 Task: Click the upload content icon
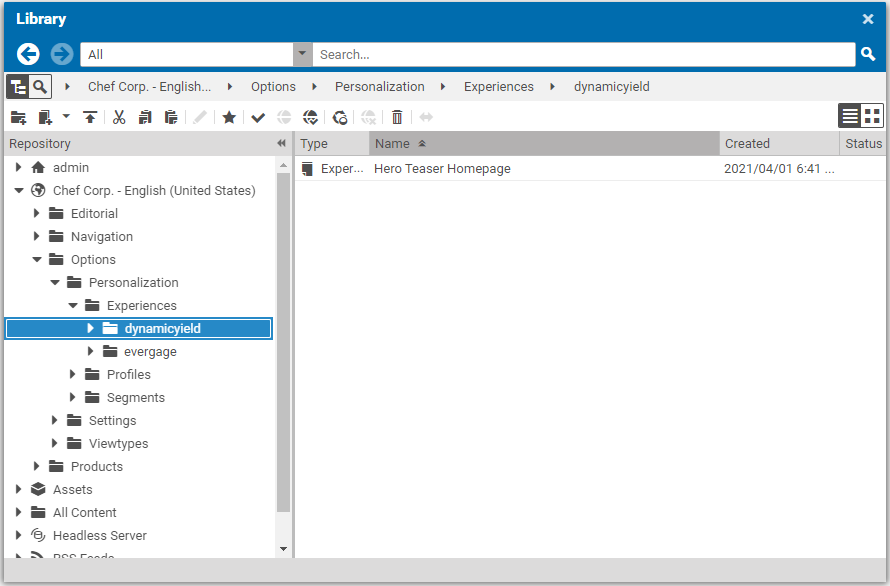(89, 117)
